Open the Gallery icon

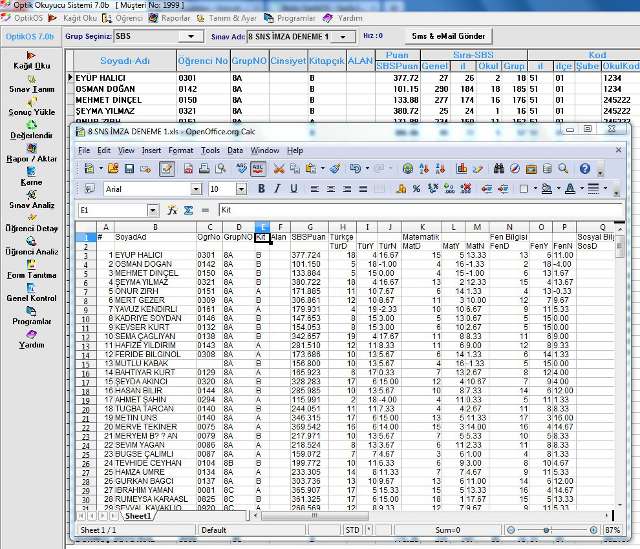(x=531, y=169)
